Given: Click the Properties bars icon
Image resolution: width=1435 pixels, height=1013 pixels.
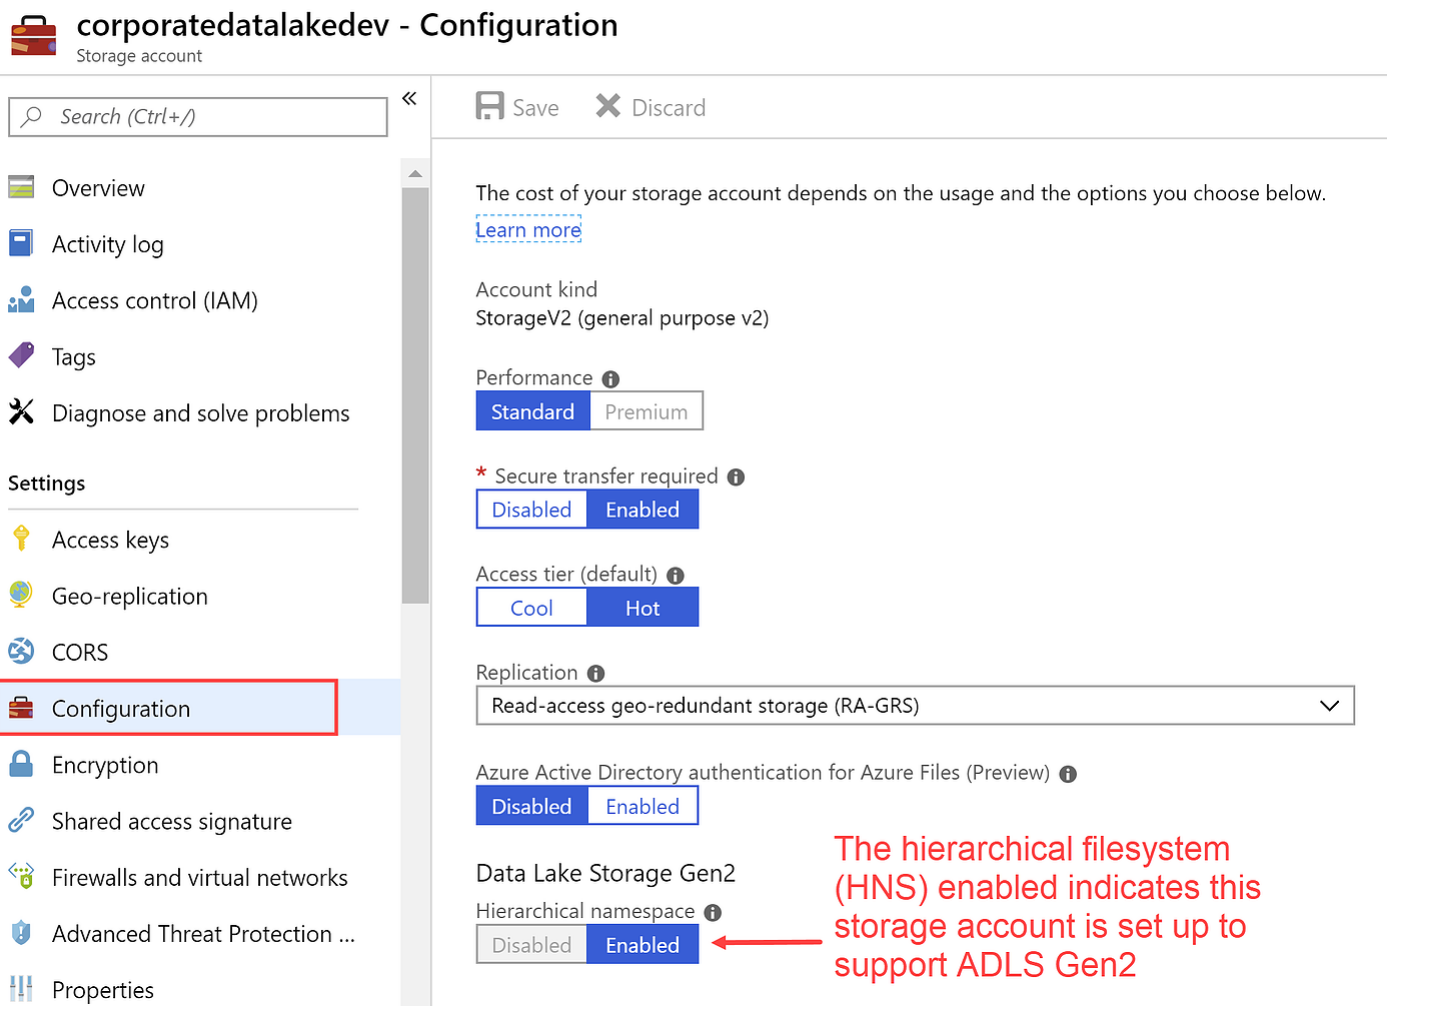Looking at the screenshot, I should [21, 988].
